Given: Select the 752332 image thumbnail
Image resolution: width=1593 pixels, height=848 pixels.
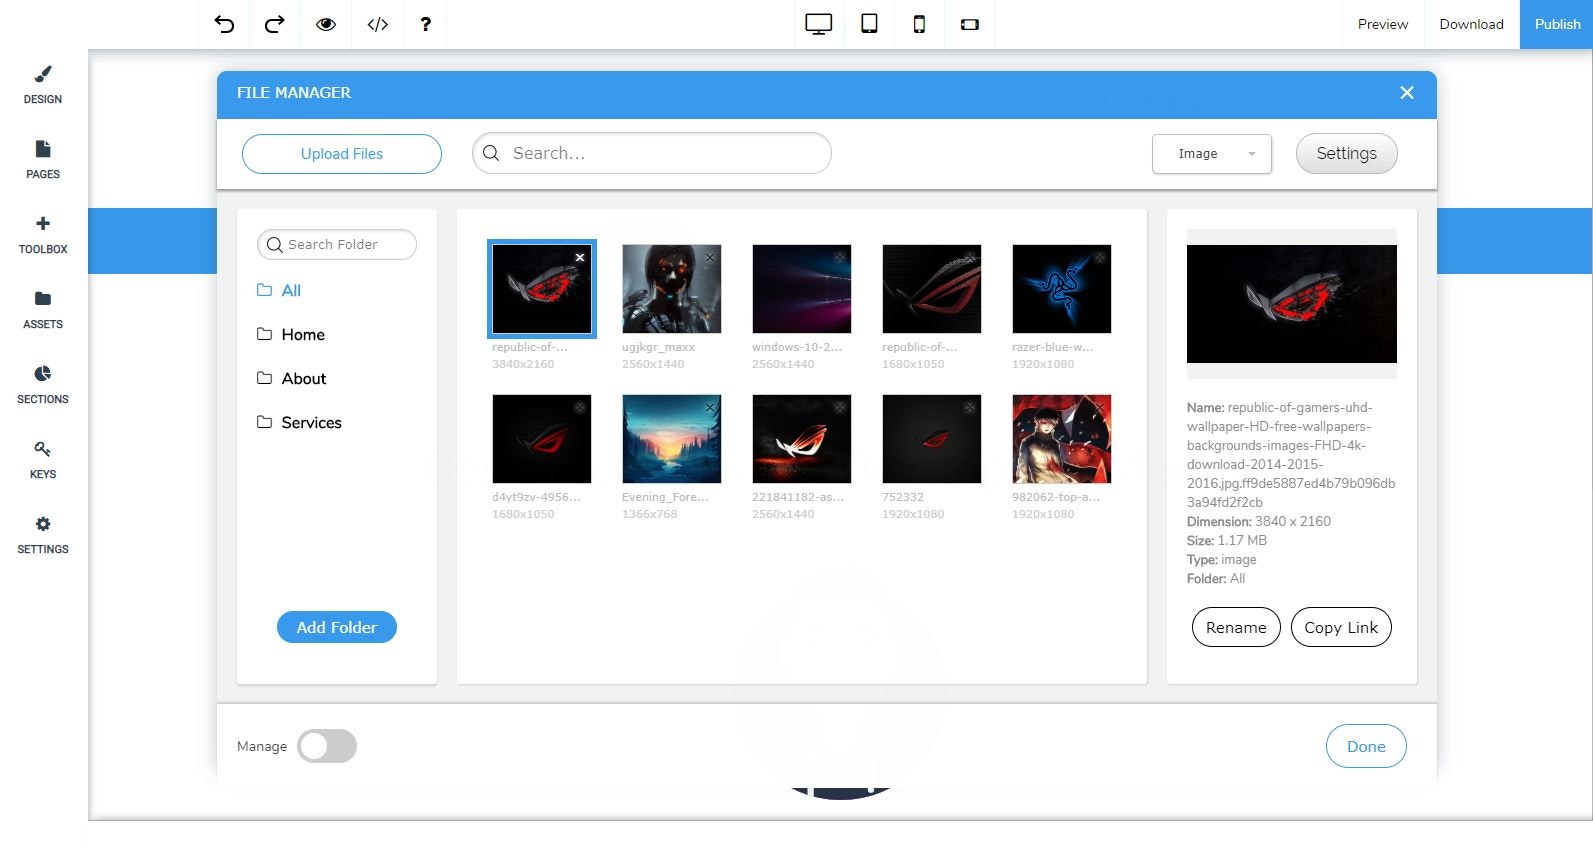Looking at the screenshot, I should [932, 439].
